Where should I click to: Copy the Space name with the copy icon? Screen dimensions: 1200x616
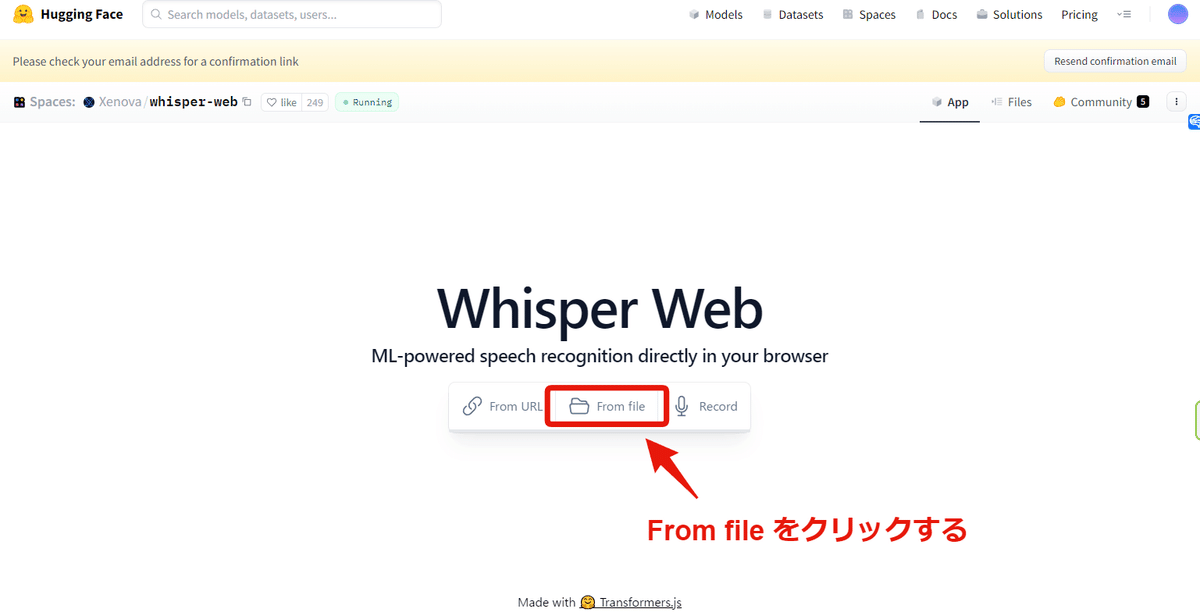pos(246,101)
